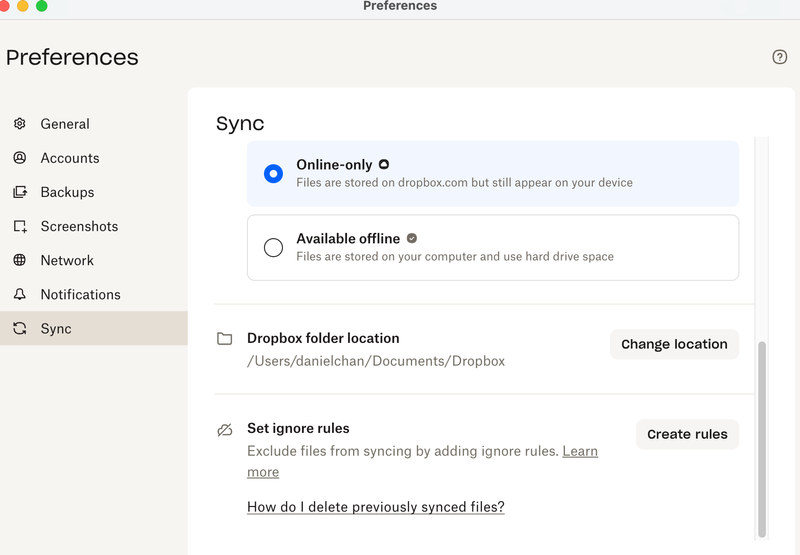Go to Notifications preferences
Viewport: 800px width, 555px height.
80,294
